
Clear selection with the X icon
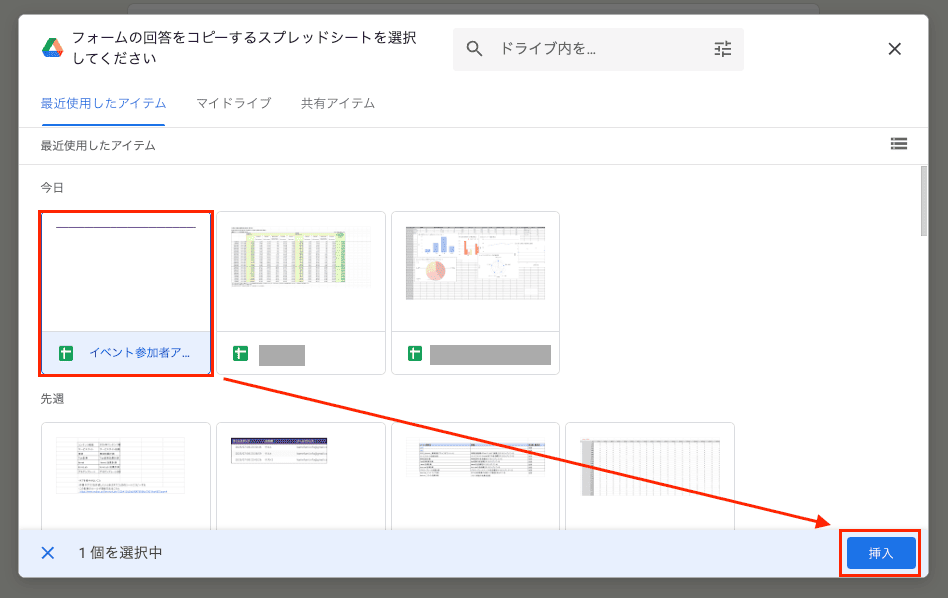[48, 553]
